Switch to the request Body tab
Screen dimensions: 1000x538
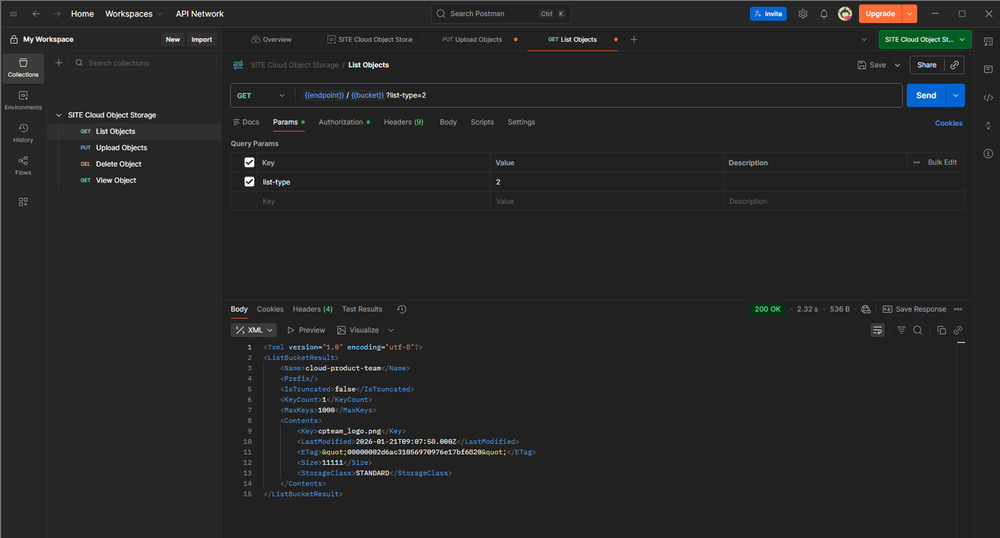click(x=448, y=122)
